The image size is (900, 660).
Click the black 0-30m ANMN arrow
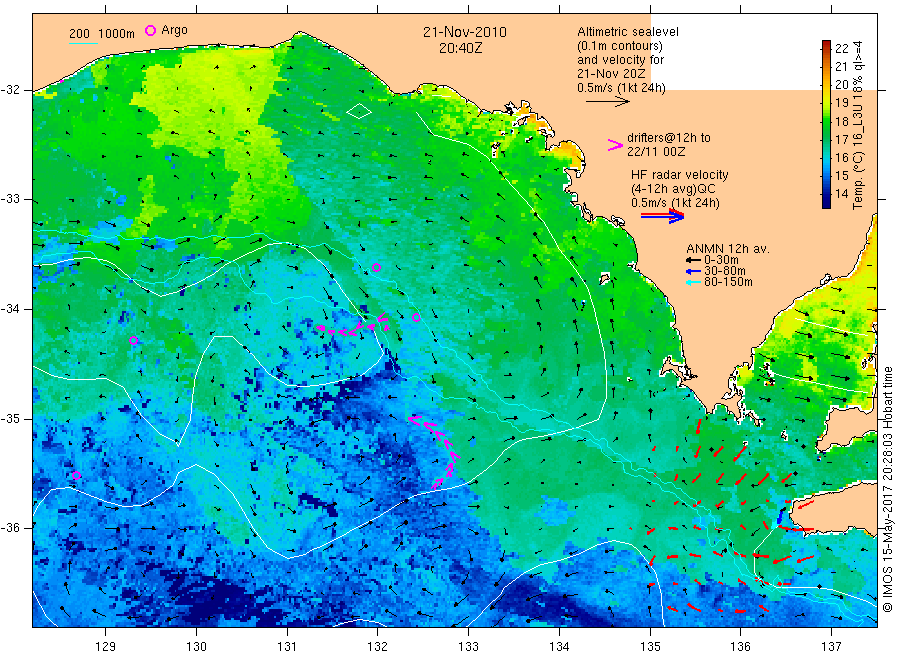pyautogui.click(x=693, y=260)
